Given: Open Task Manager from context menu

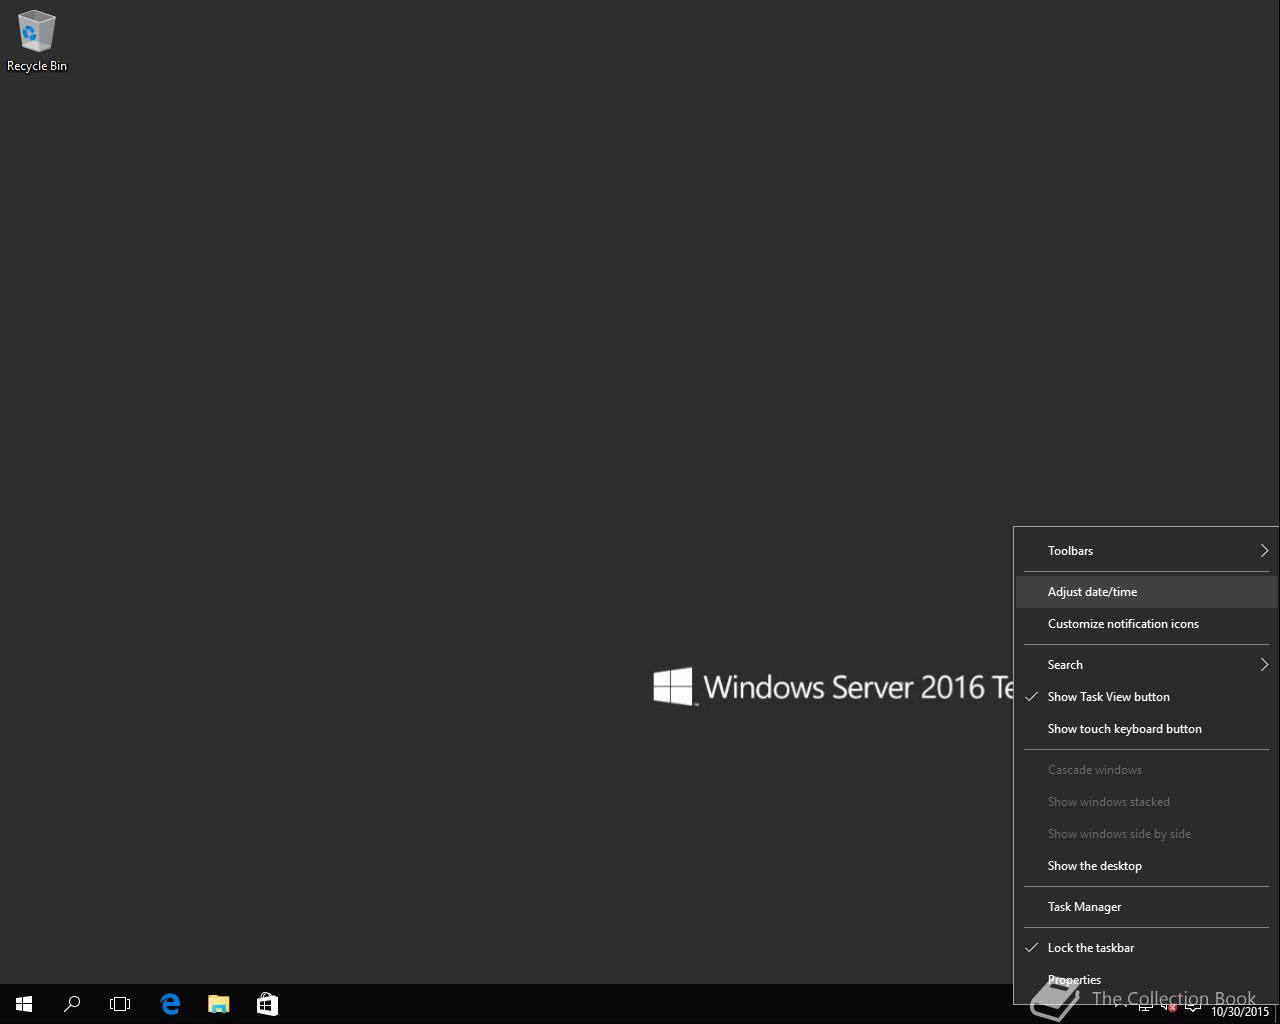Looking at the screenshot, I should click(1146, 907).
